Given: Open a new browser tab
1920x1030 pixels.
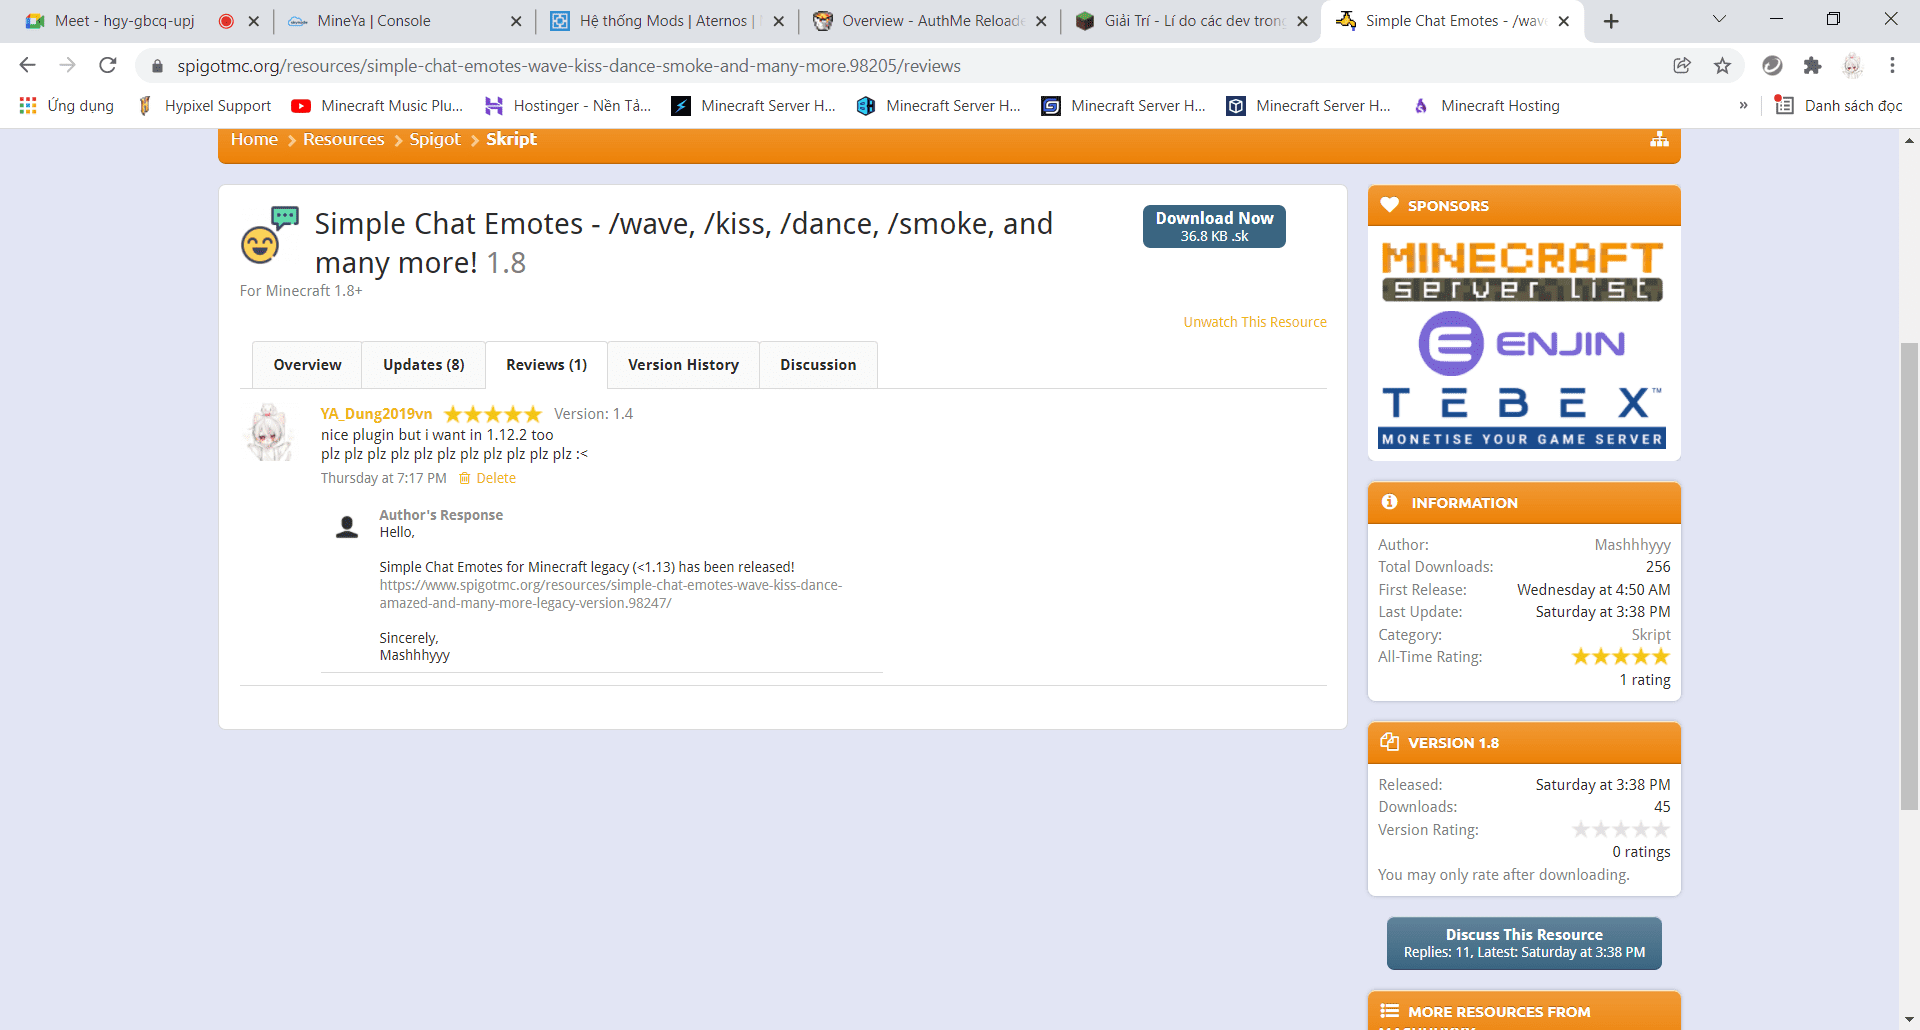Looking at the screenshot, I should [1611, 21].
